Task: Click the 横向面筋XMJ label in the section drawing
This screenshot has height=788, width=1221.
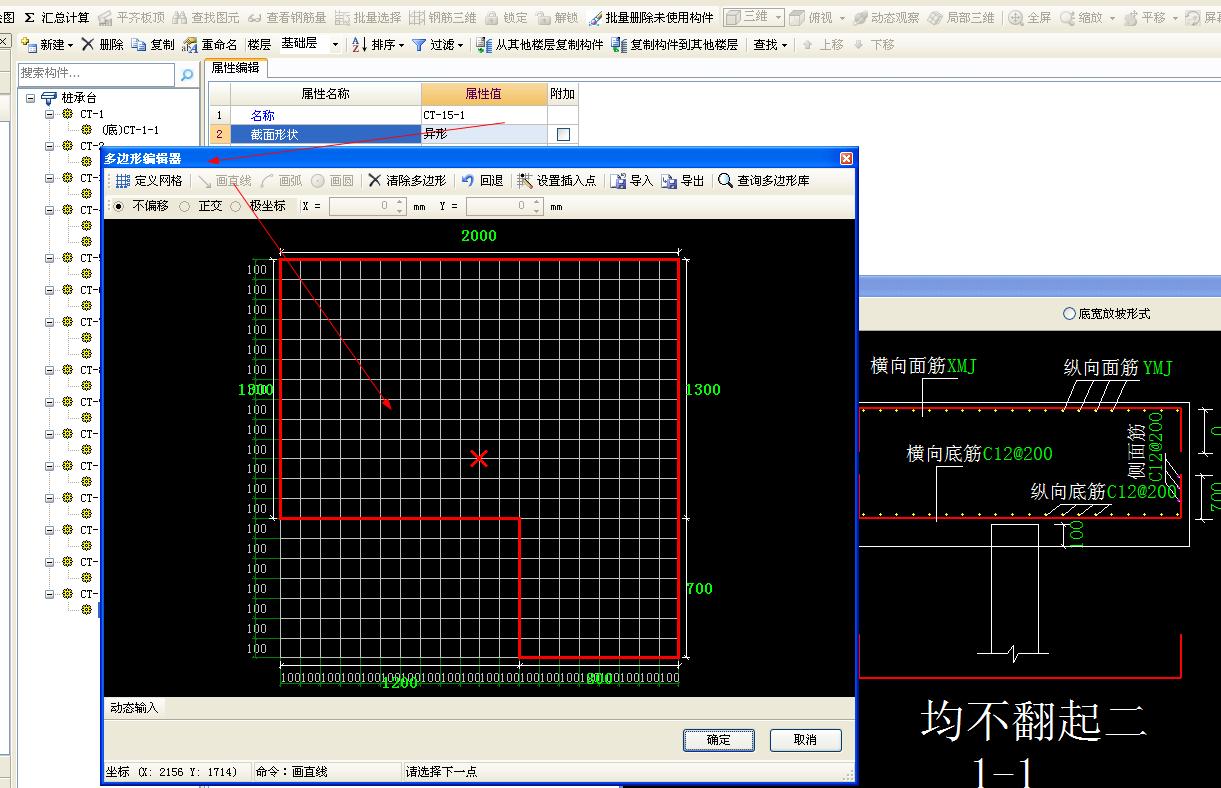Action: point(923,367)
